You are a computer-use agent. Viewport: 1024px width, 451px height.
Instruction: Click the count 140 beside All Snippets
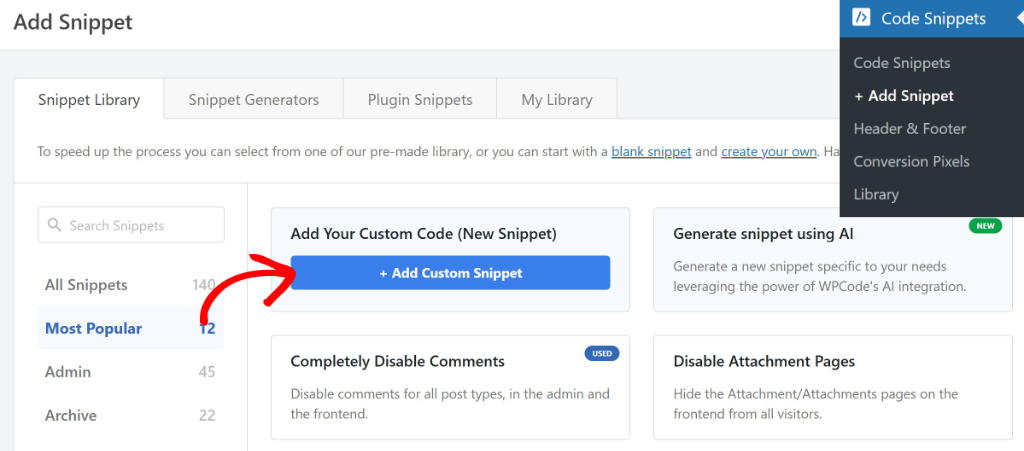(204, 285)
